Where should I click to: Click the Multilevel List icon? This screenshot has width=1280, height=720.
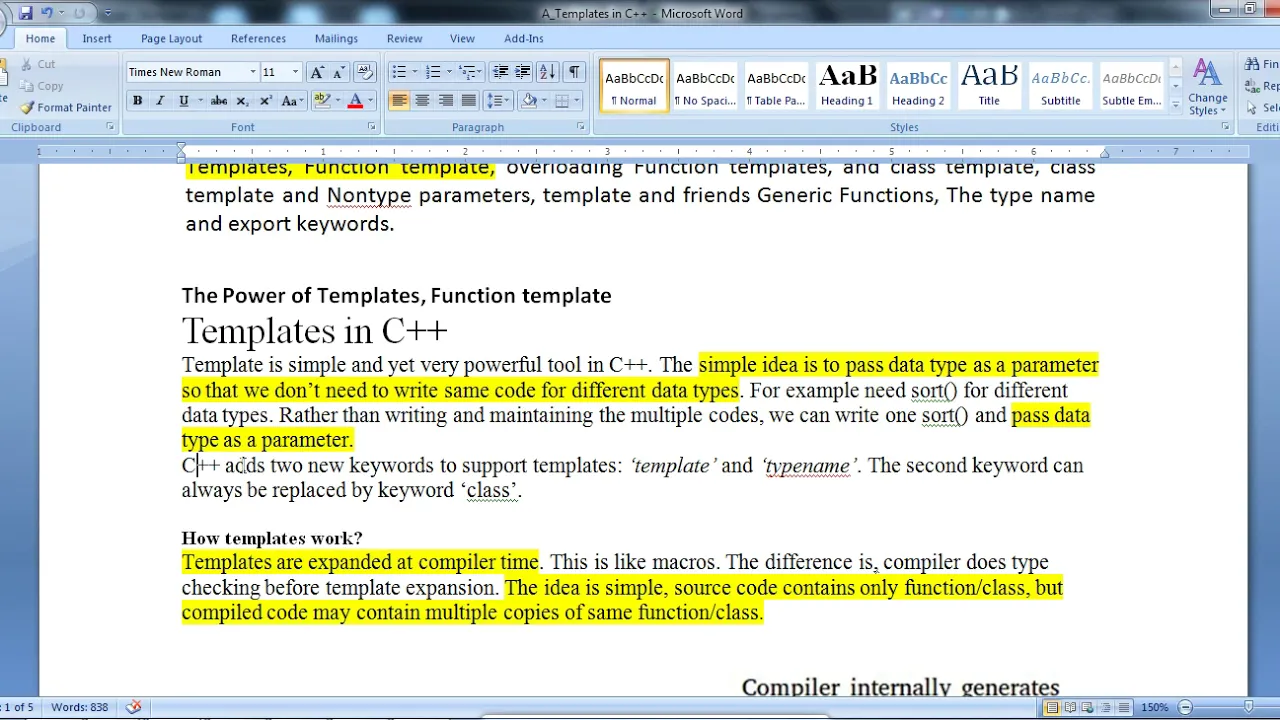pos(467,72)
